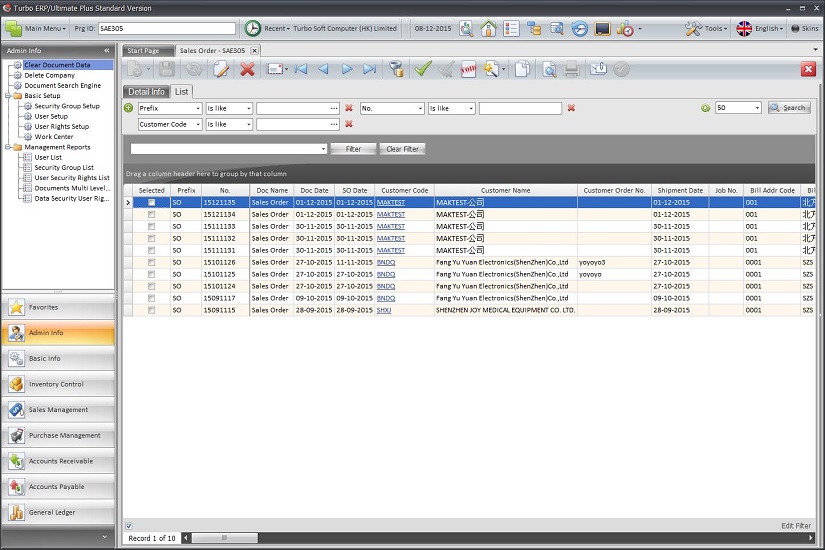The image size is (825, 550).
Task: Tick the Selected checkbox for order 15111132
Action: 152,238
